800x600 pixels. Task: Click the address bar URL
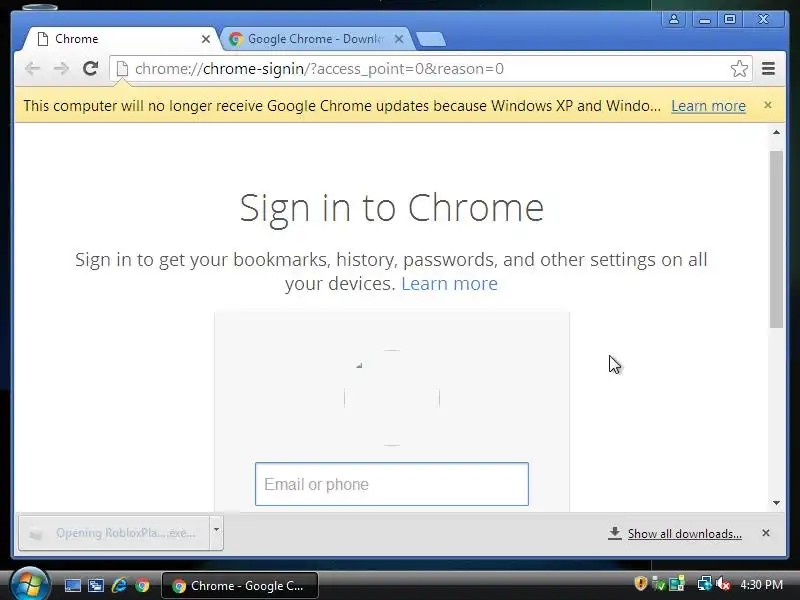coord(319,68)
